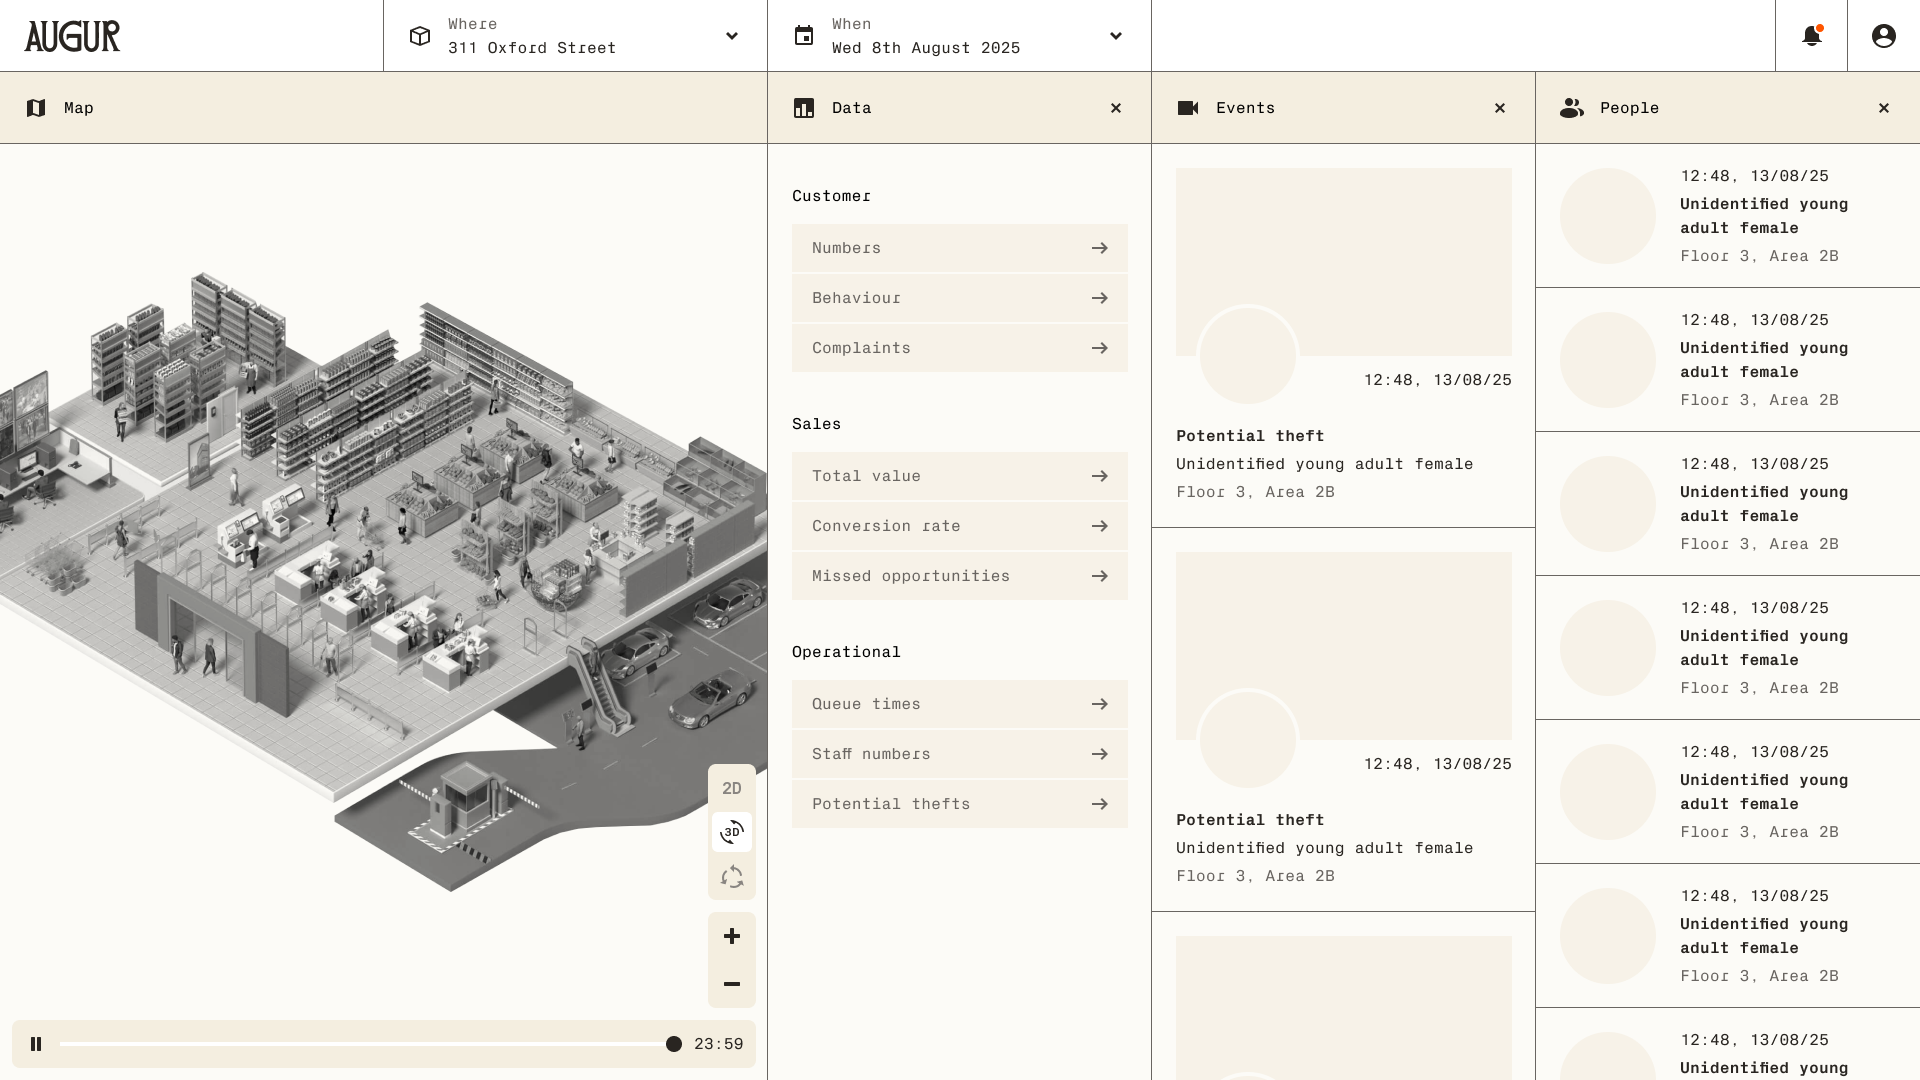Click the rotate view icon on map
The height and width of the screenshot is (1080, 1920).
tap(732, 877)
